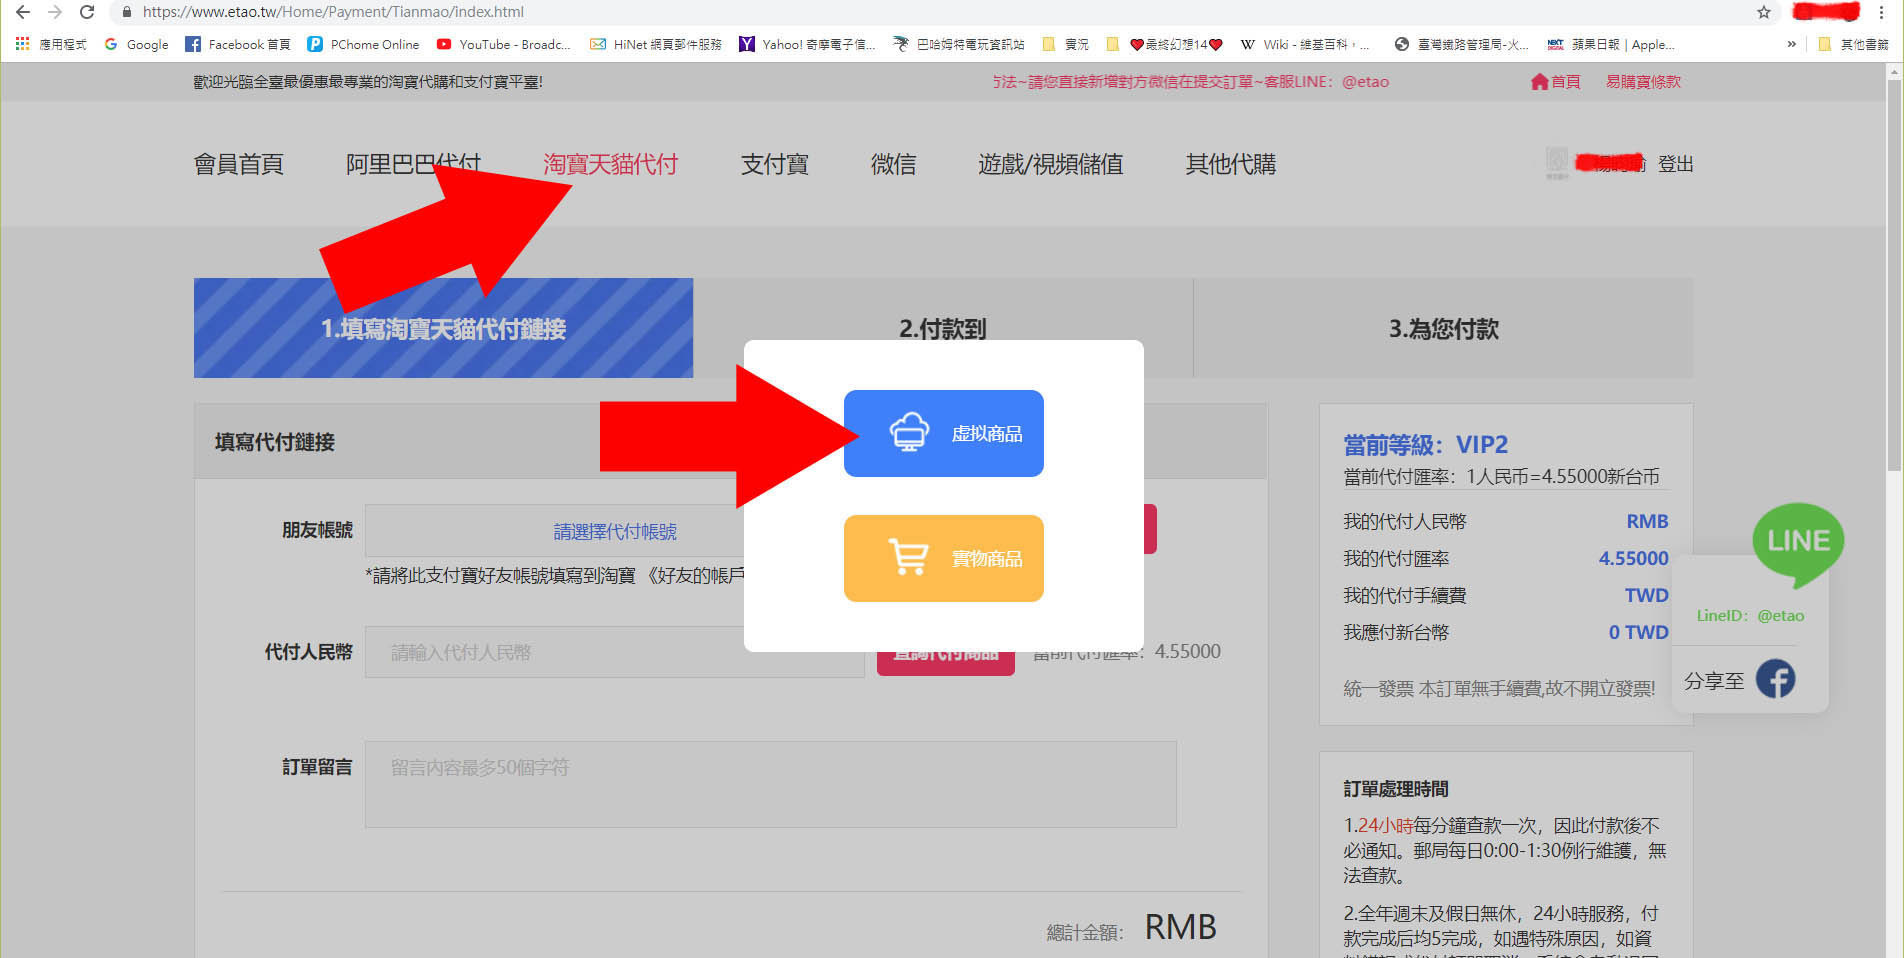Open the PChome Online bookmark
The height and width of the screenshot is (958, 1904).
[363, 44]
